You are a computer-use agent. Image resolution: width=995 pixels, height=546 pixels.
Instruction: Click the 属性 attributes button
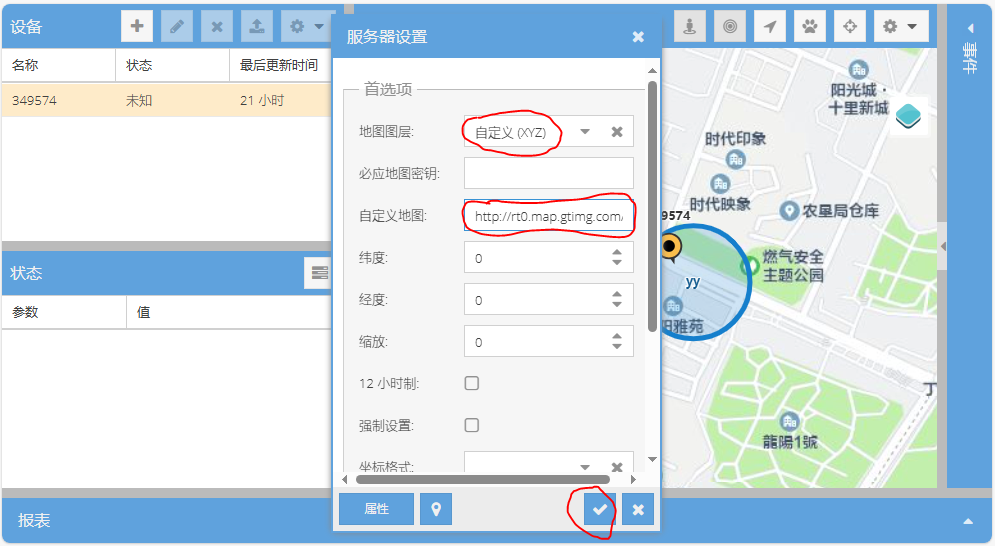(376, 509)
